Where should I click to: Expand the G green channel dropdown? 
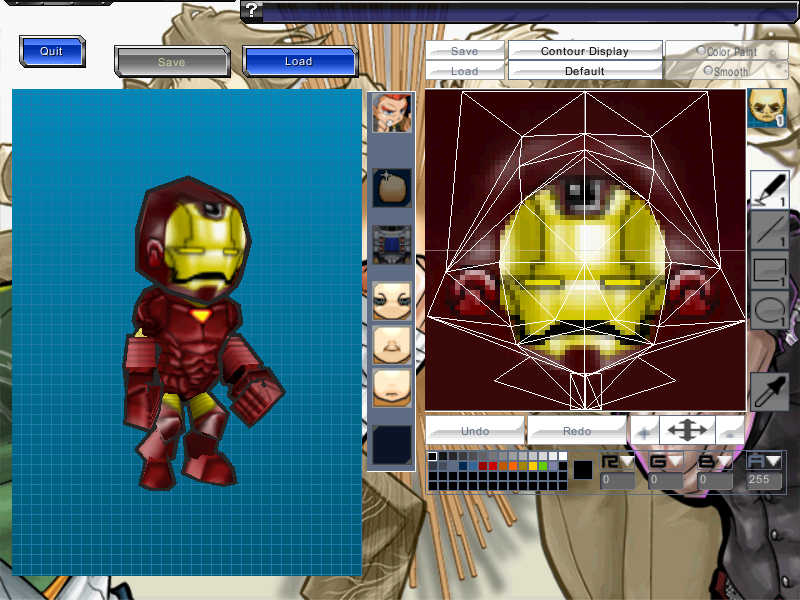click(676, 461)
